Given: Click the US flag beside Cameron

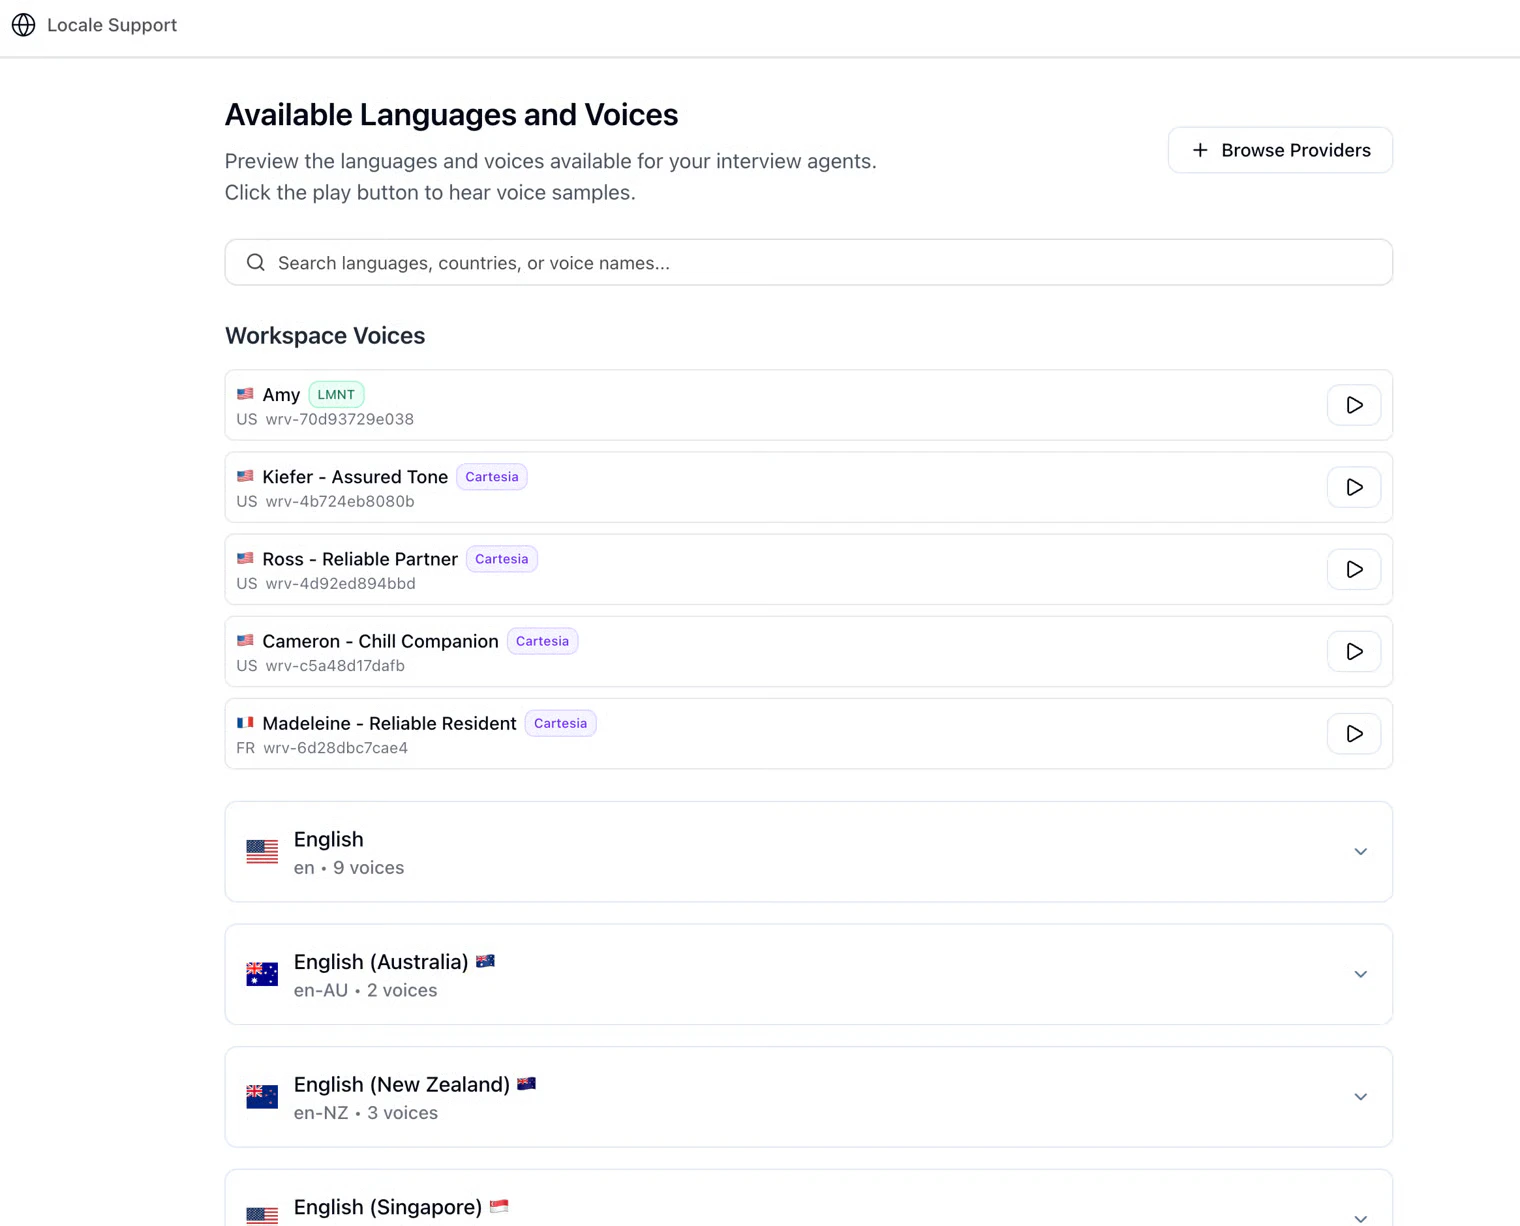Looking at the screenshot, I should tap(245, 640).
